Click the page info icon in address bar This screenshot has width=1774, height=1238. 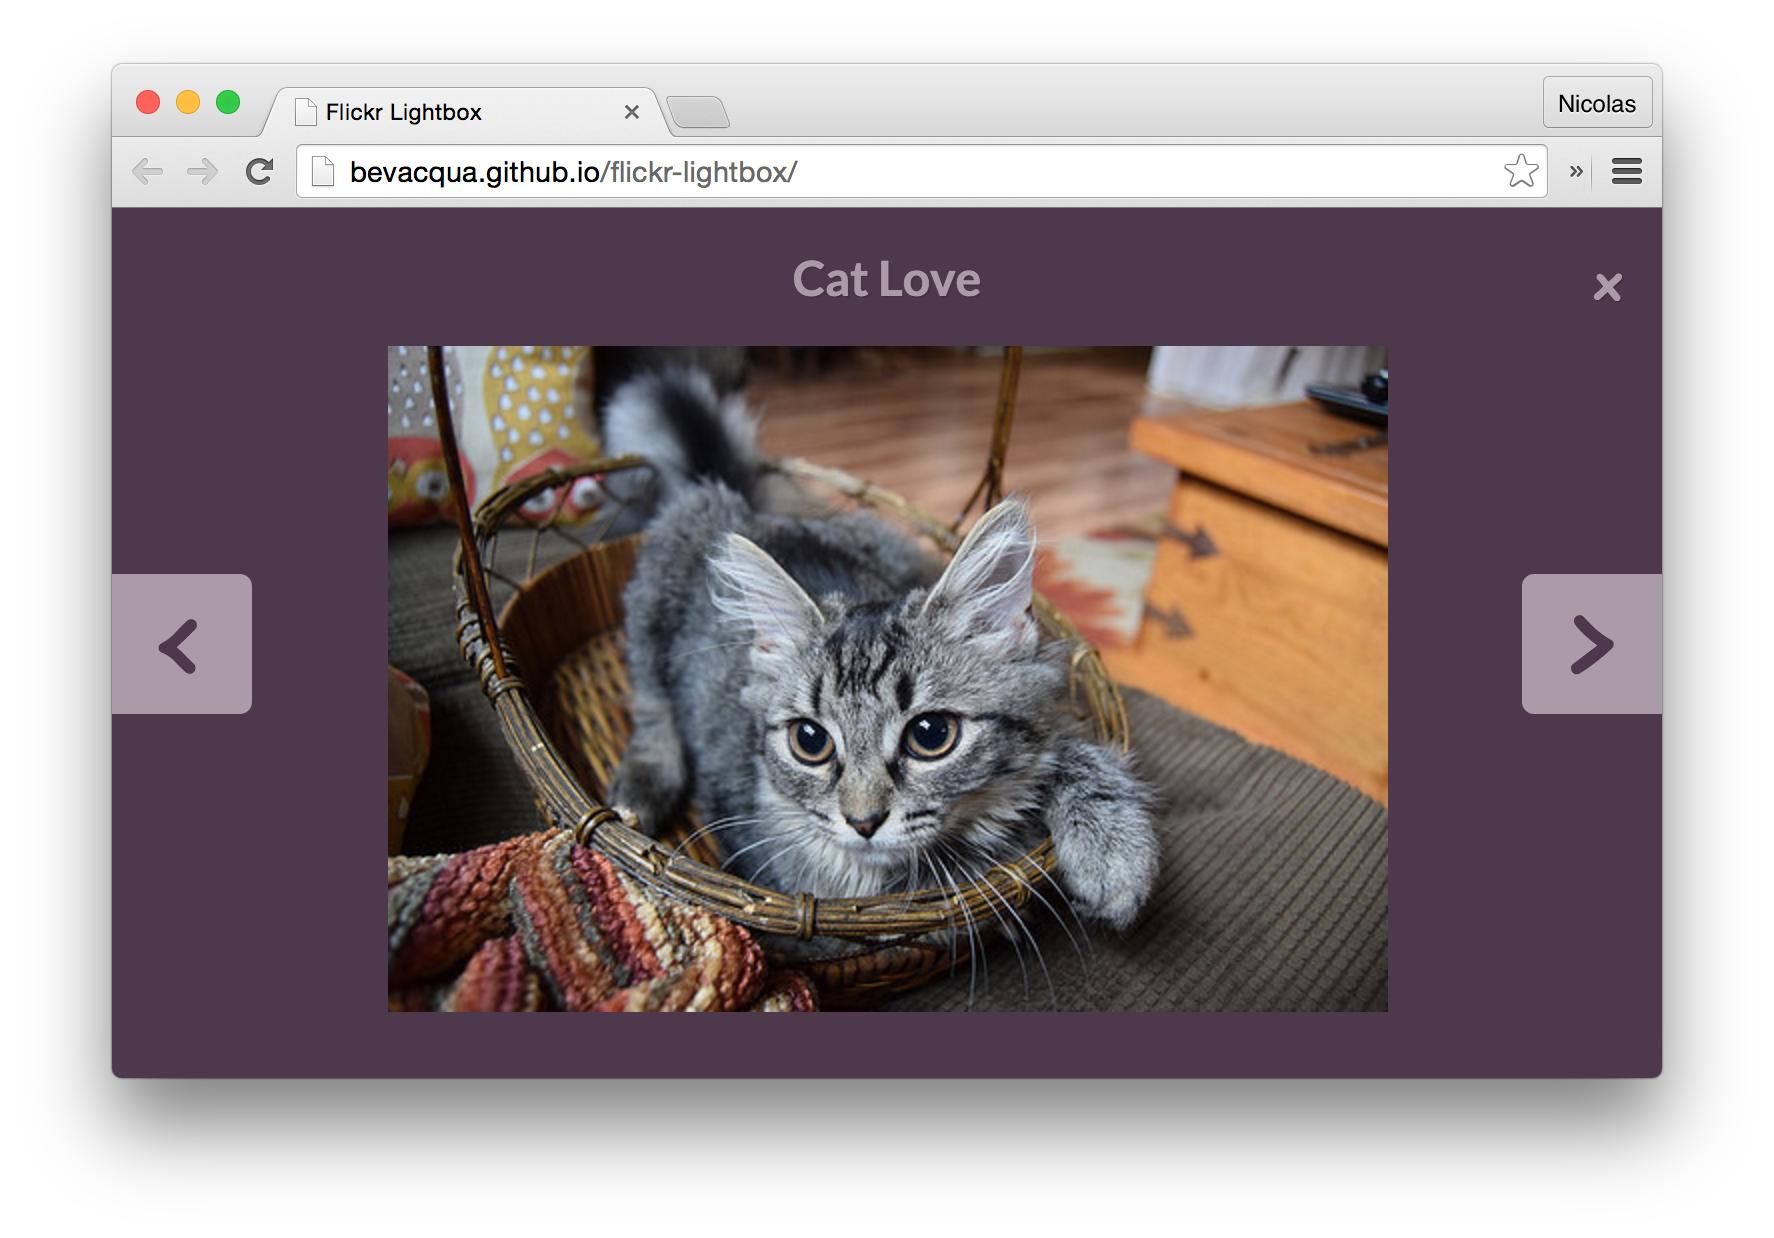point(323,172)
